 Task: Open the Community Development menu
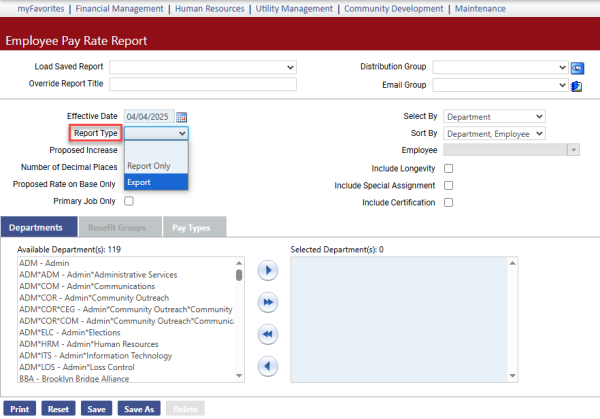(394, 8)
